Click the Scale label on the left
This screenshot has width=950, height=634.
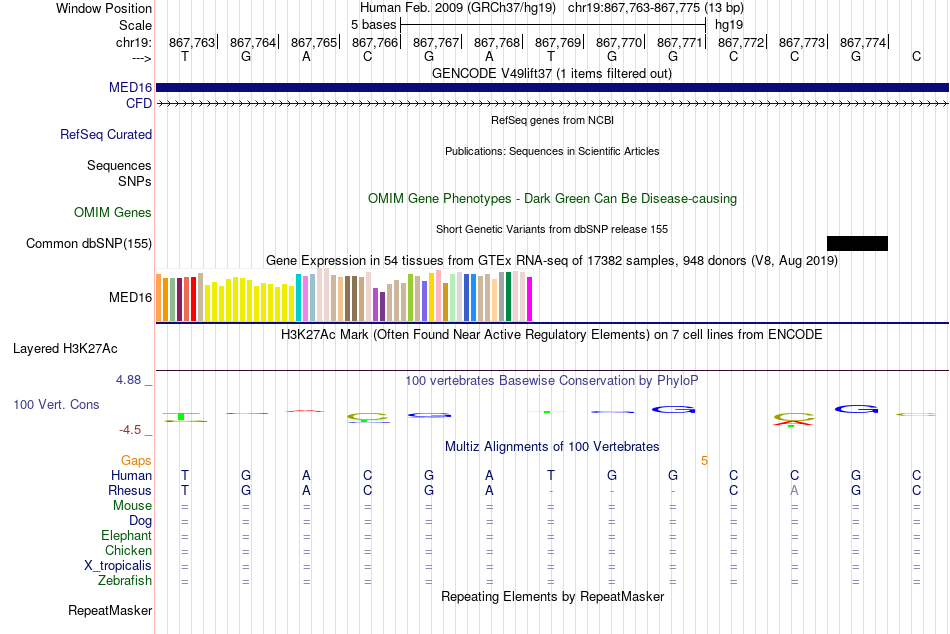136,25
